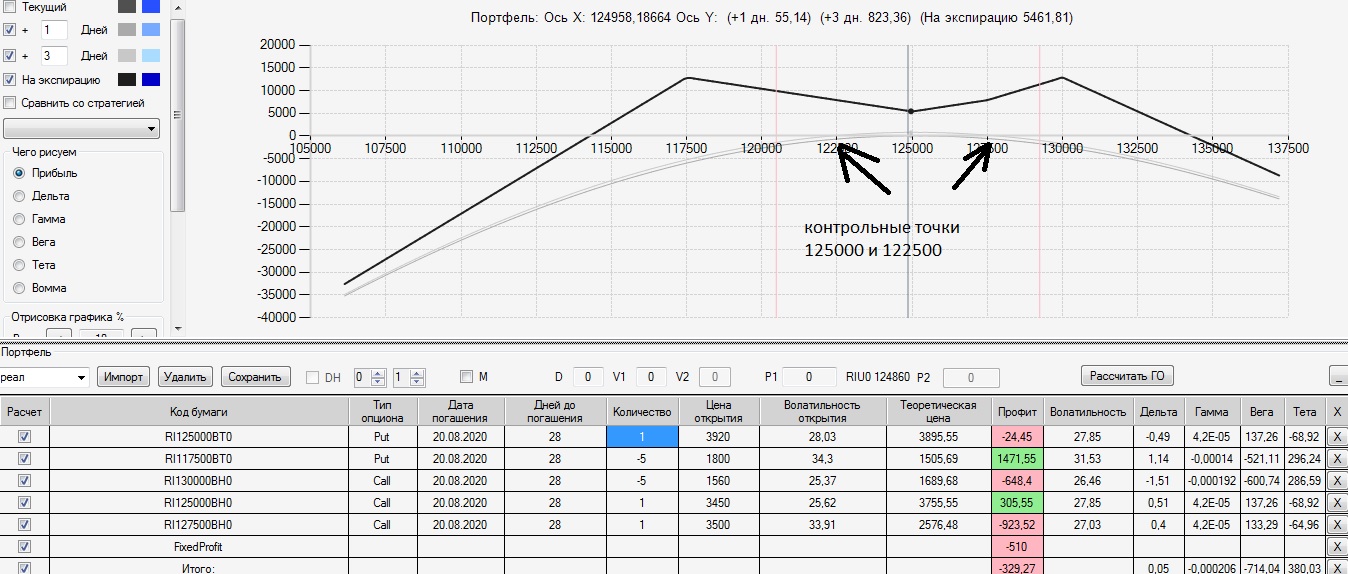
Task: Select the Прибыль radio button
Action: pyautogui.click(x=19, y=173)
